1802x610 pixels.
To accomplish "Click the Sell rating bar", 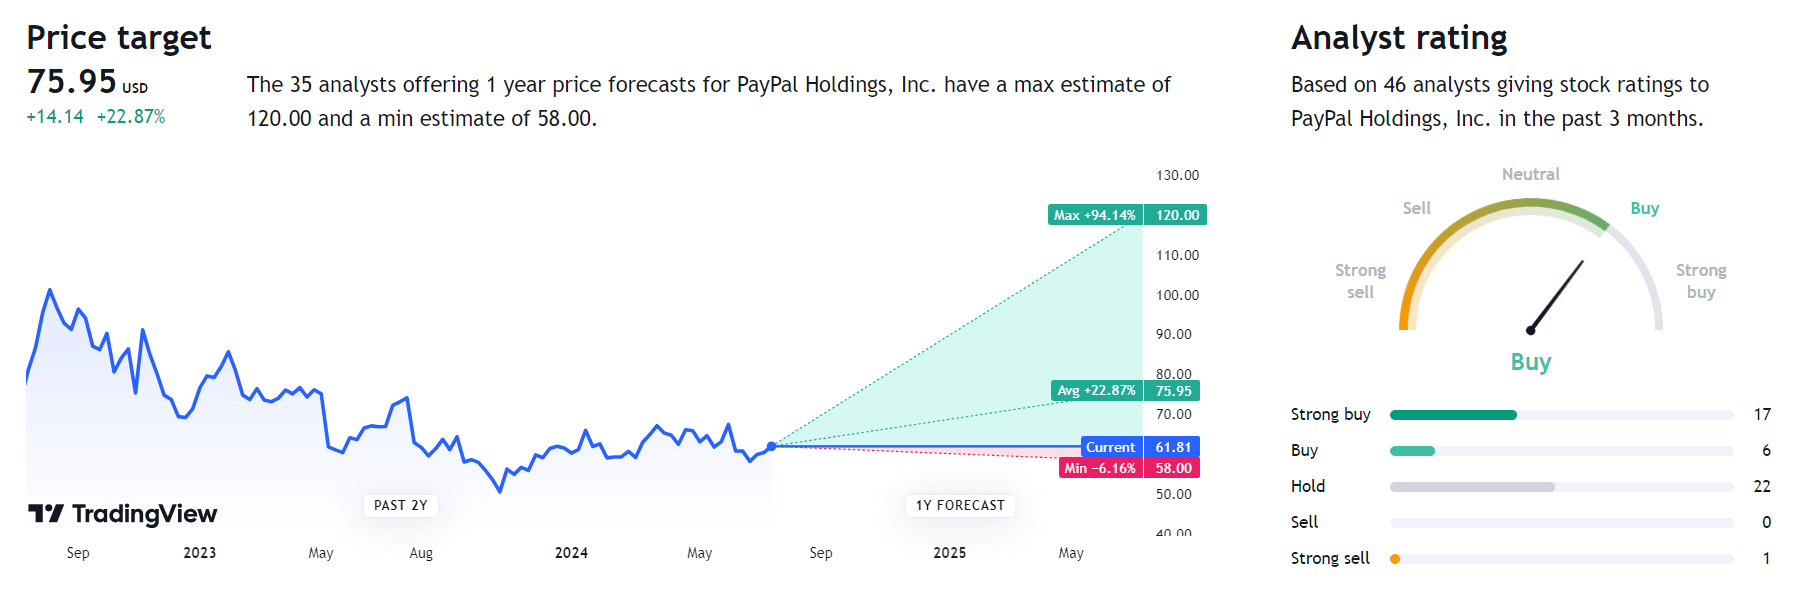I will click(x=1561, y=523).
